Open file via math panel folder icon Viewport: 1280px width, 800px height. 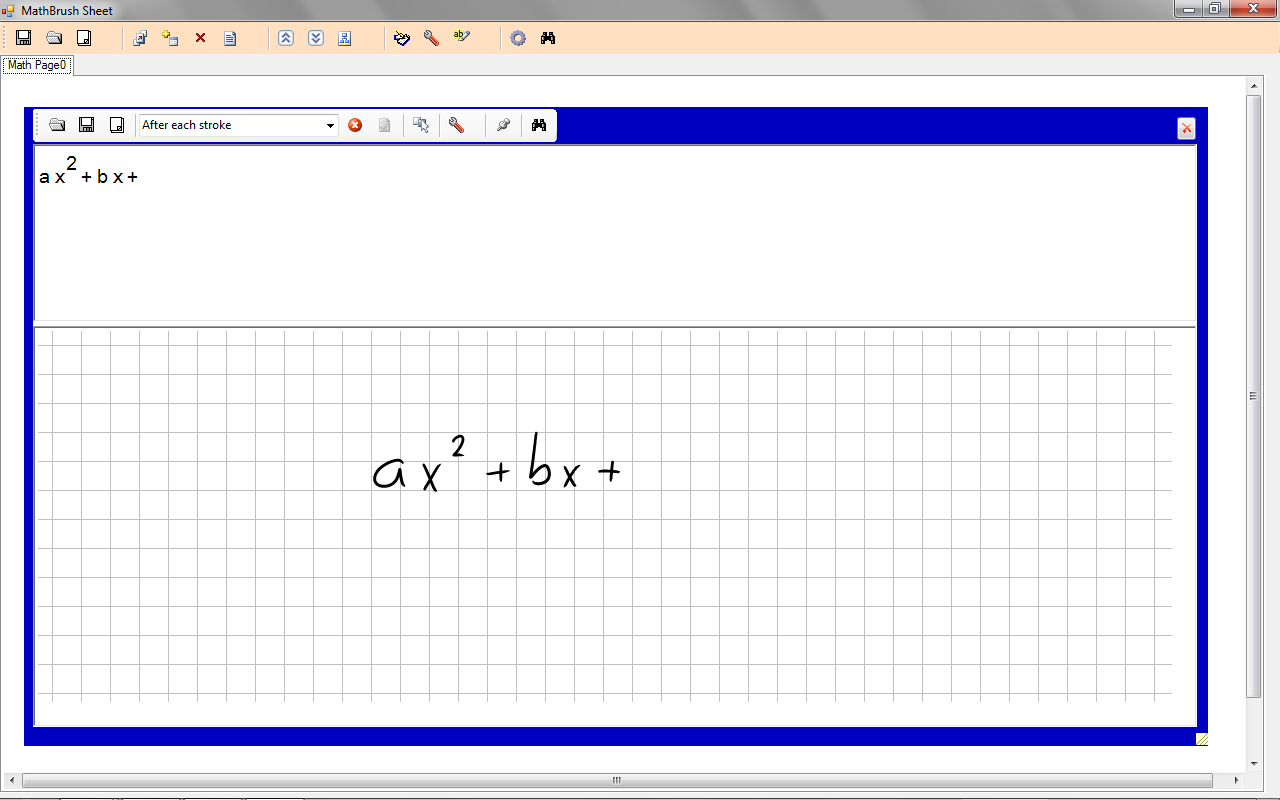click(58, 125)
